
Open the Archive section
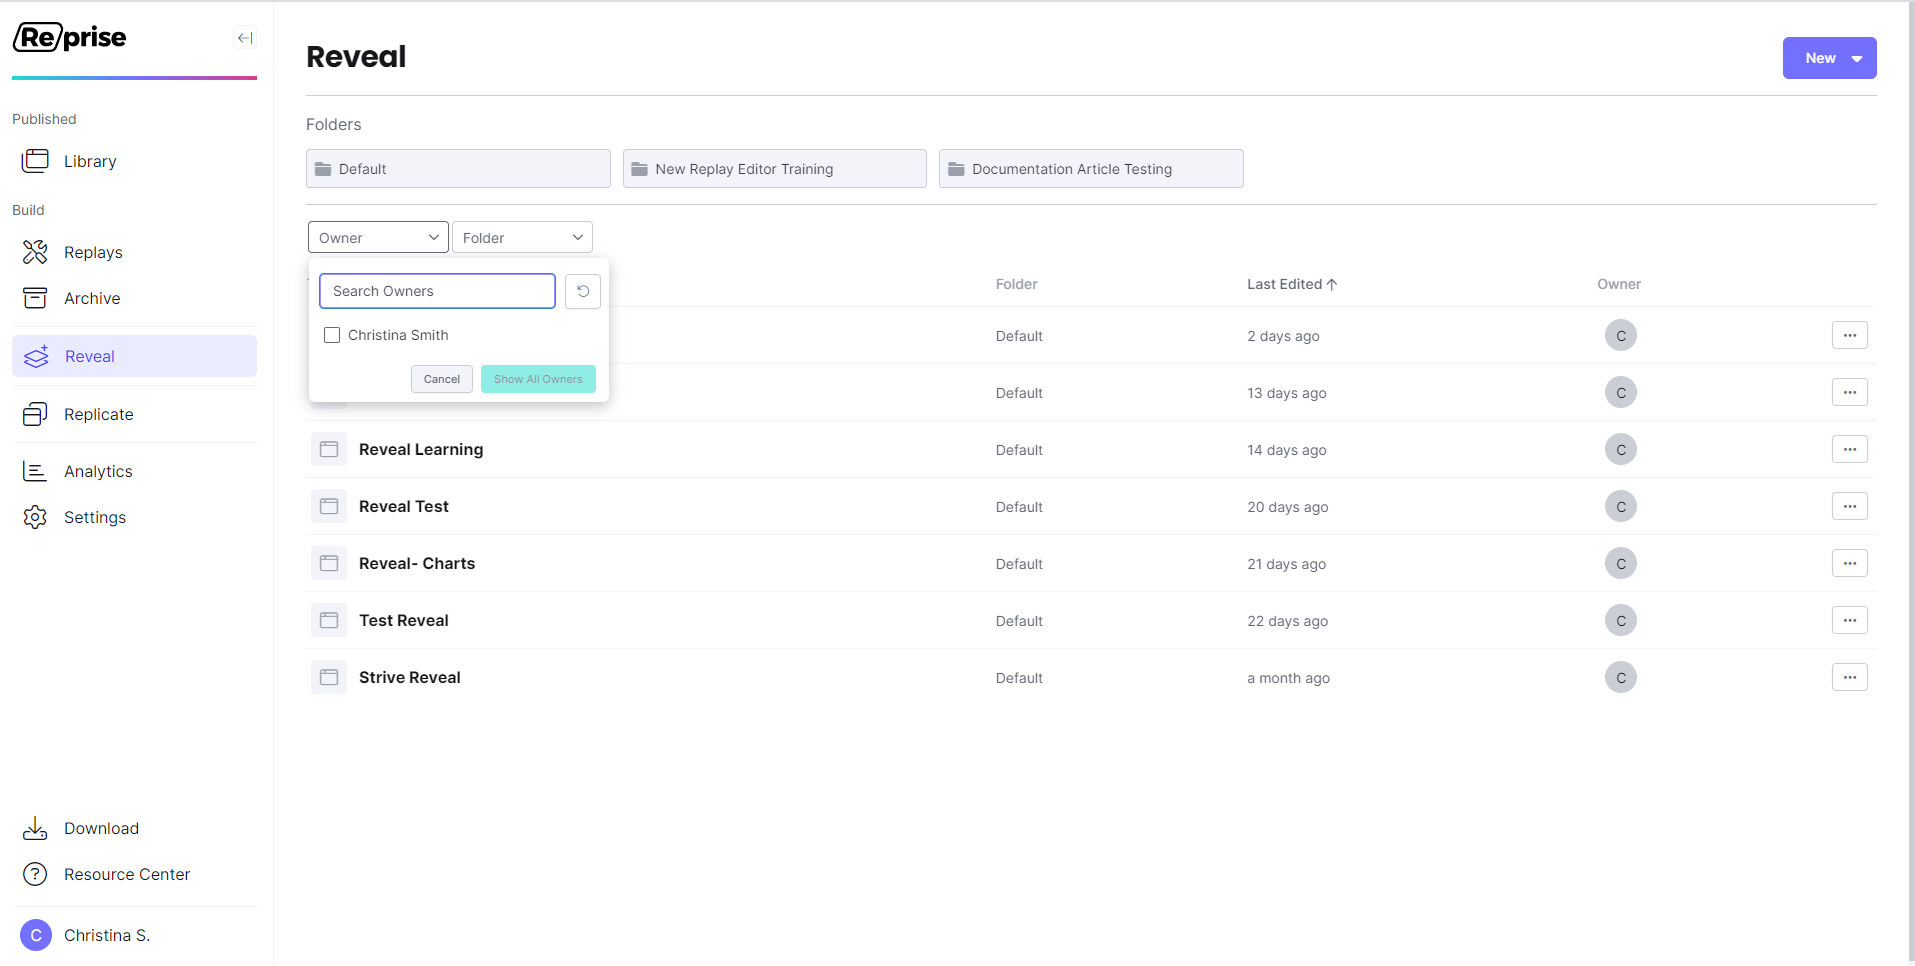pos(92,298)
